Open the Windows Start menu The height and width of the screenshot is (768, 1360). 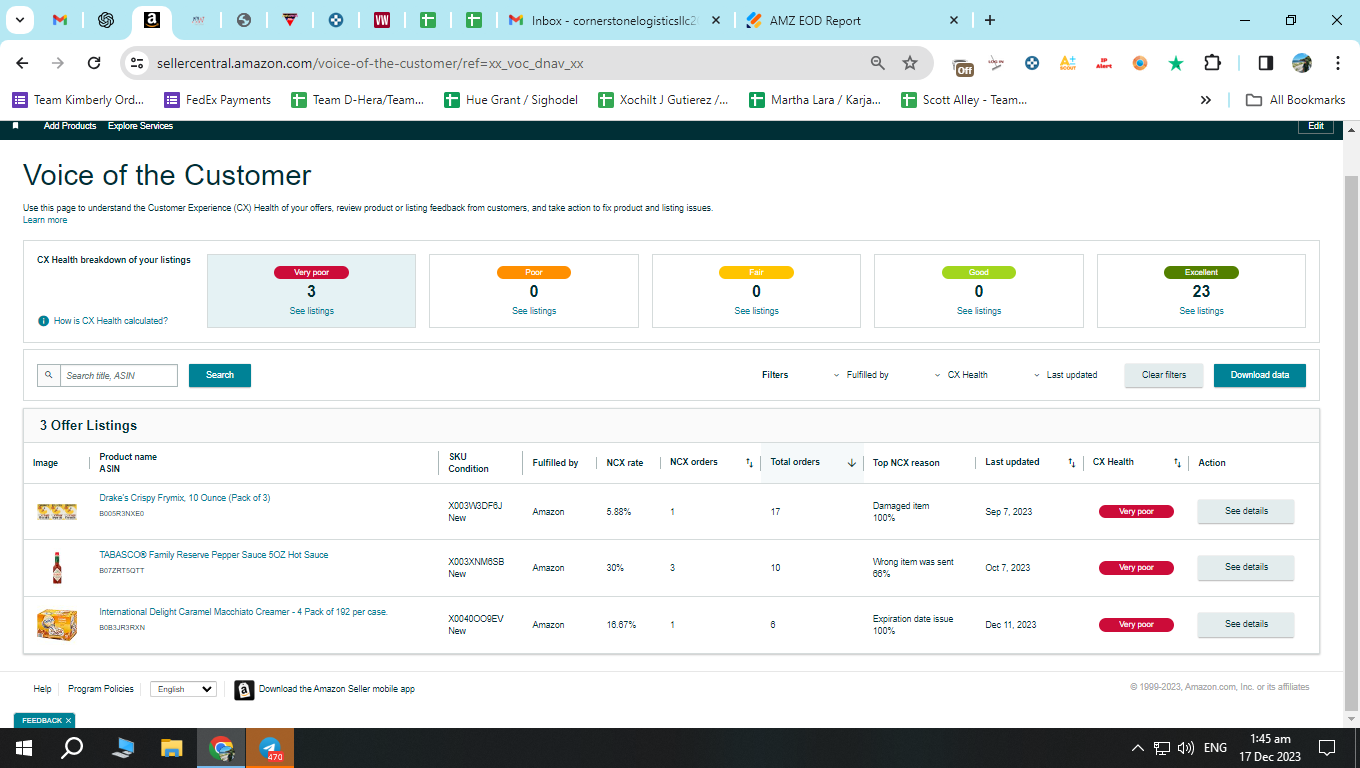(23, 748)
